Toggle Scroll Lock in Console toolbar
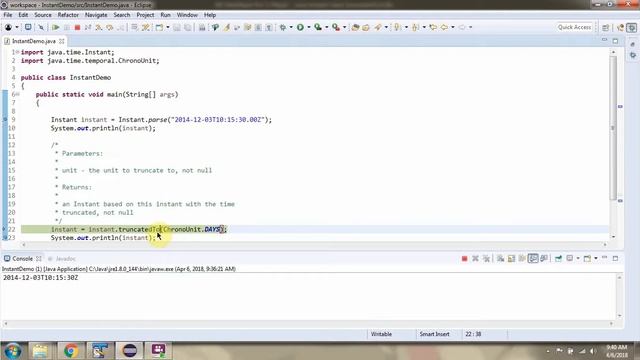Image resolution: width=640 pixels, height=360 pixels. (511, 258)
